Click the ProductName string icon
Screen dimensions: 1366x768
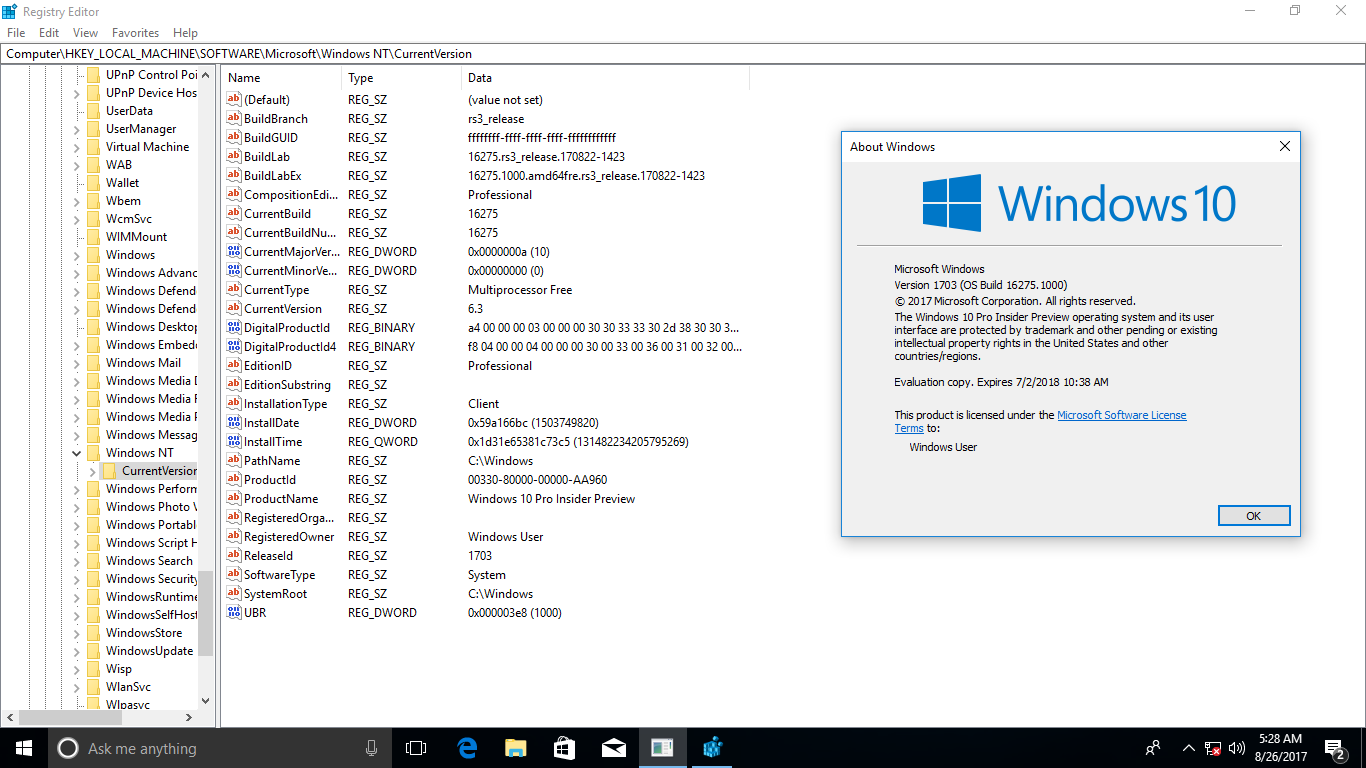(x=234, y=498)
